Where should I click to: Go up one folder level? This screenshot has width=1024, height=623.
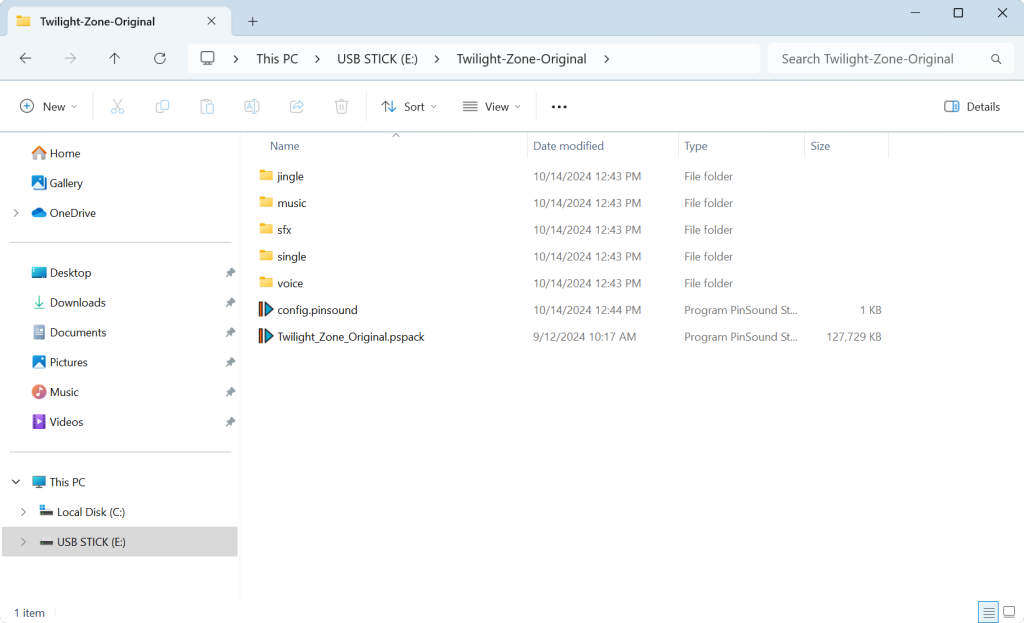[114, 59]
